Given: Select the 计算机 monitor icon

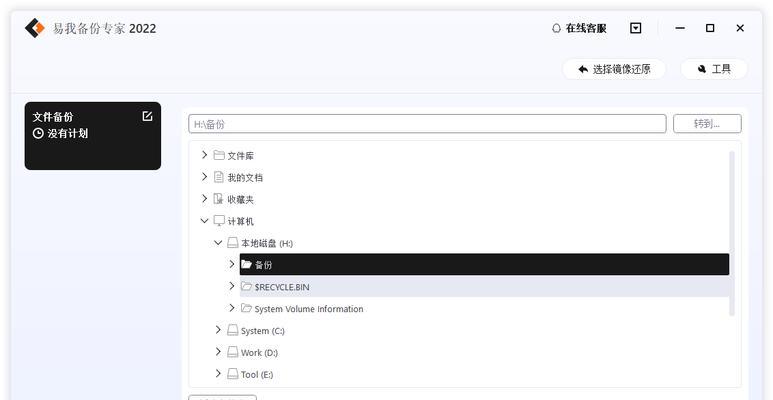Looking at the screenshot, I should (219, 221).
